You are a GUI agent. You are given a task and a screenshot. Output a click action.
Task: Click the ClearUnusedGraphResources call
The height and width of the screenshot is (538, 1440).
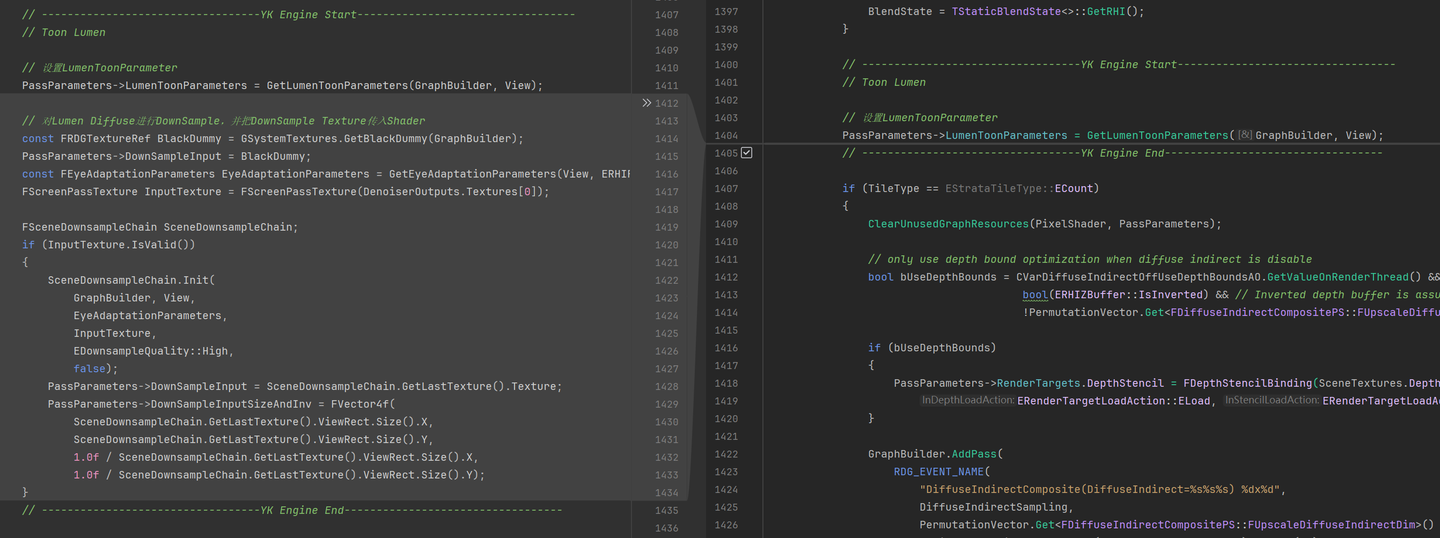(x=946, y=224)
